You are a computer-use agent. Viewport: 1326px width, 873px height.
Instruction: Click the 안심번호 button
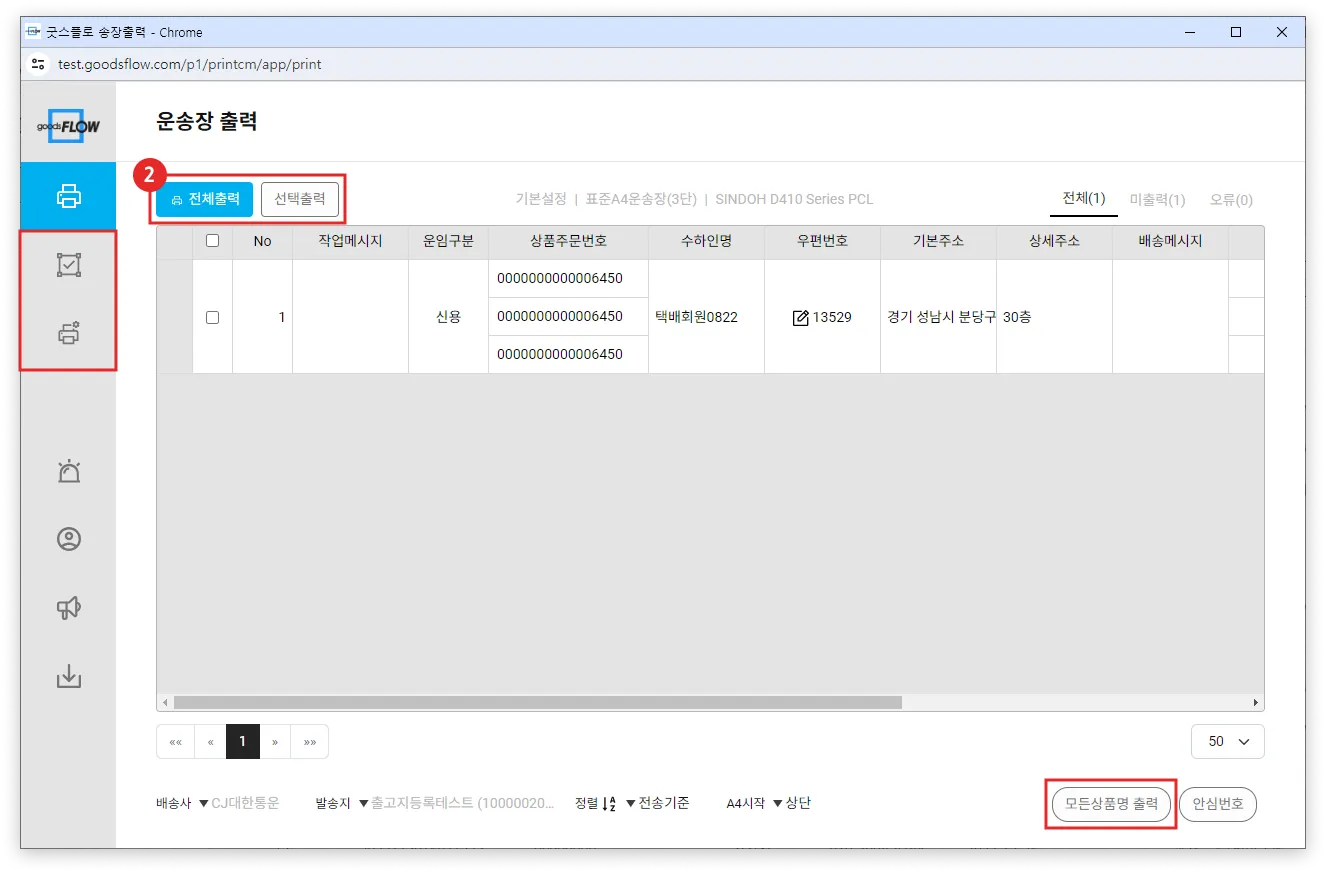click(1218, 804)
